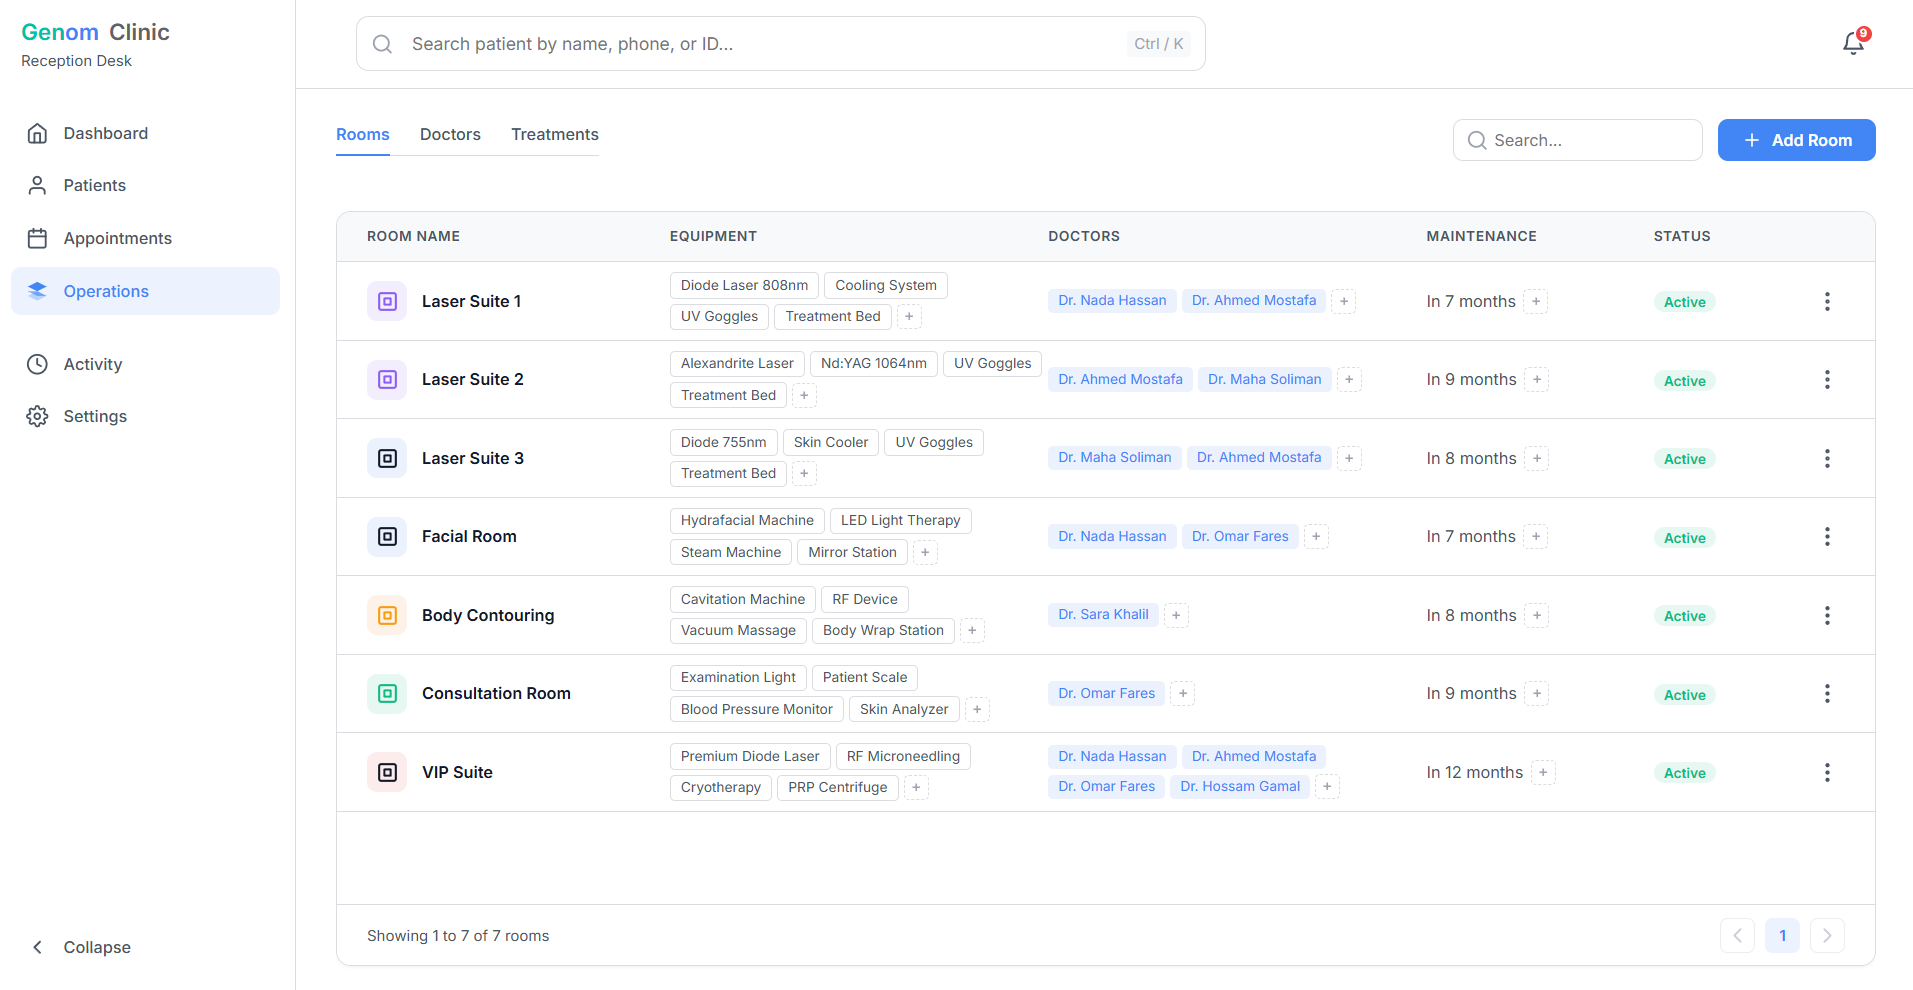Screen dimensions: 1913x990
Task: Open the more options menu for Consultation Room
Action: pyautogui.click(x=1827, y=693)
